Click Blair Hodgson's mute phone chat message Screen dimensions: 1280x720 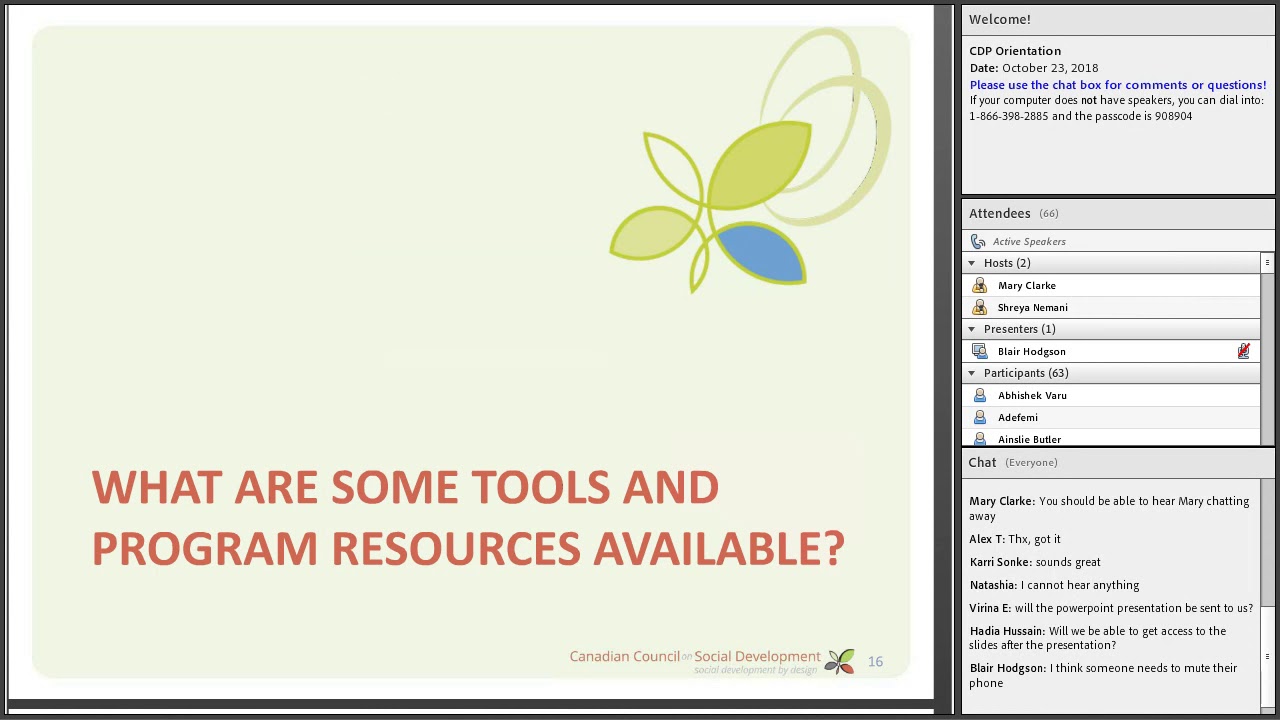[1103, 675]
